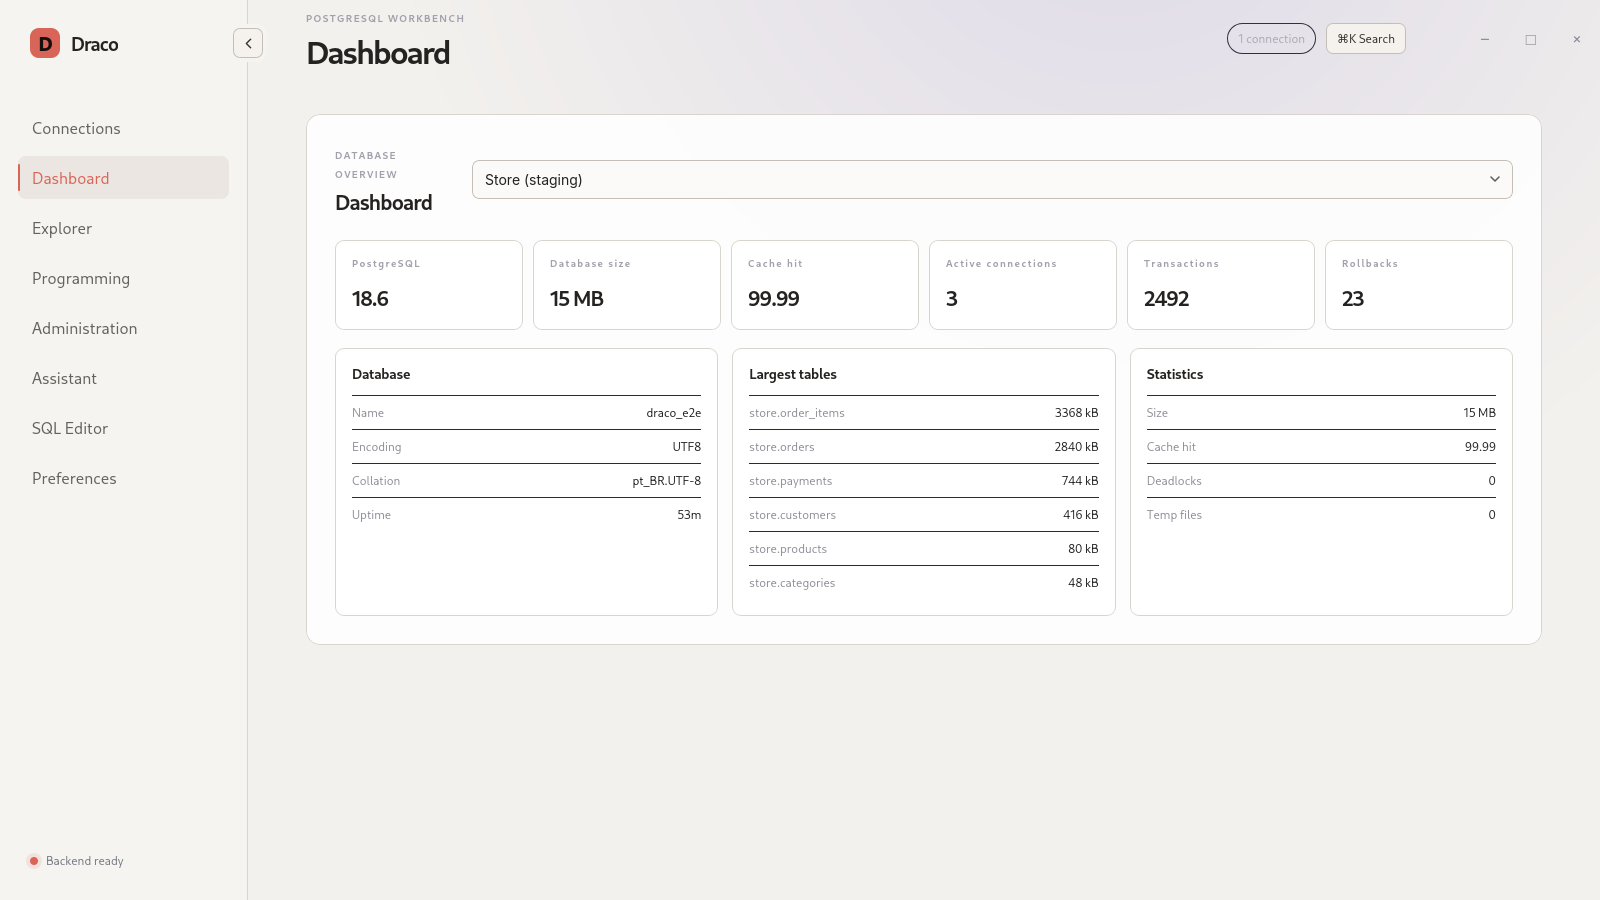Click the Deadlocks statistic label

pos(1174,481)
